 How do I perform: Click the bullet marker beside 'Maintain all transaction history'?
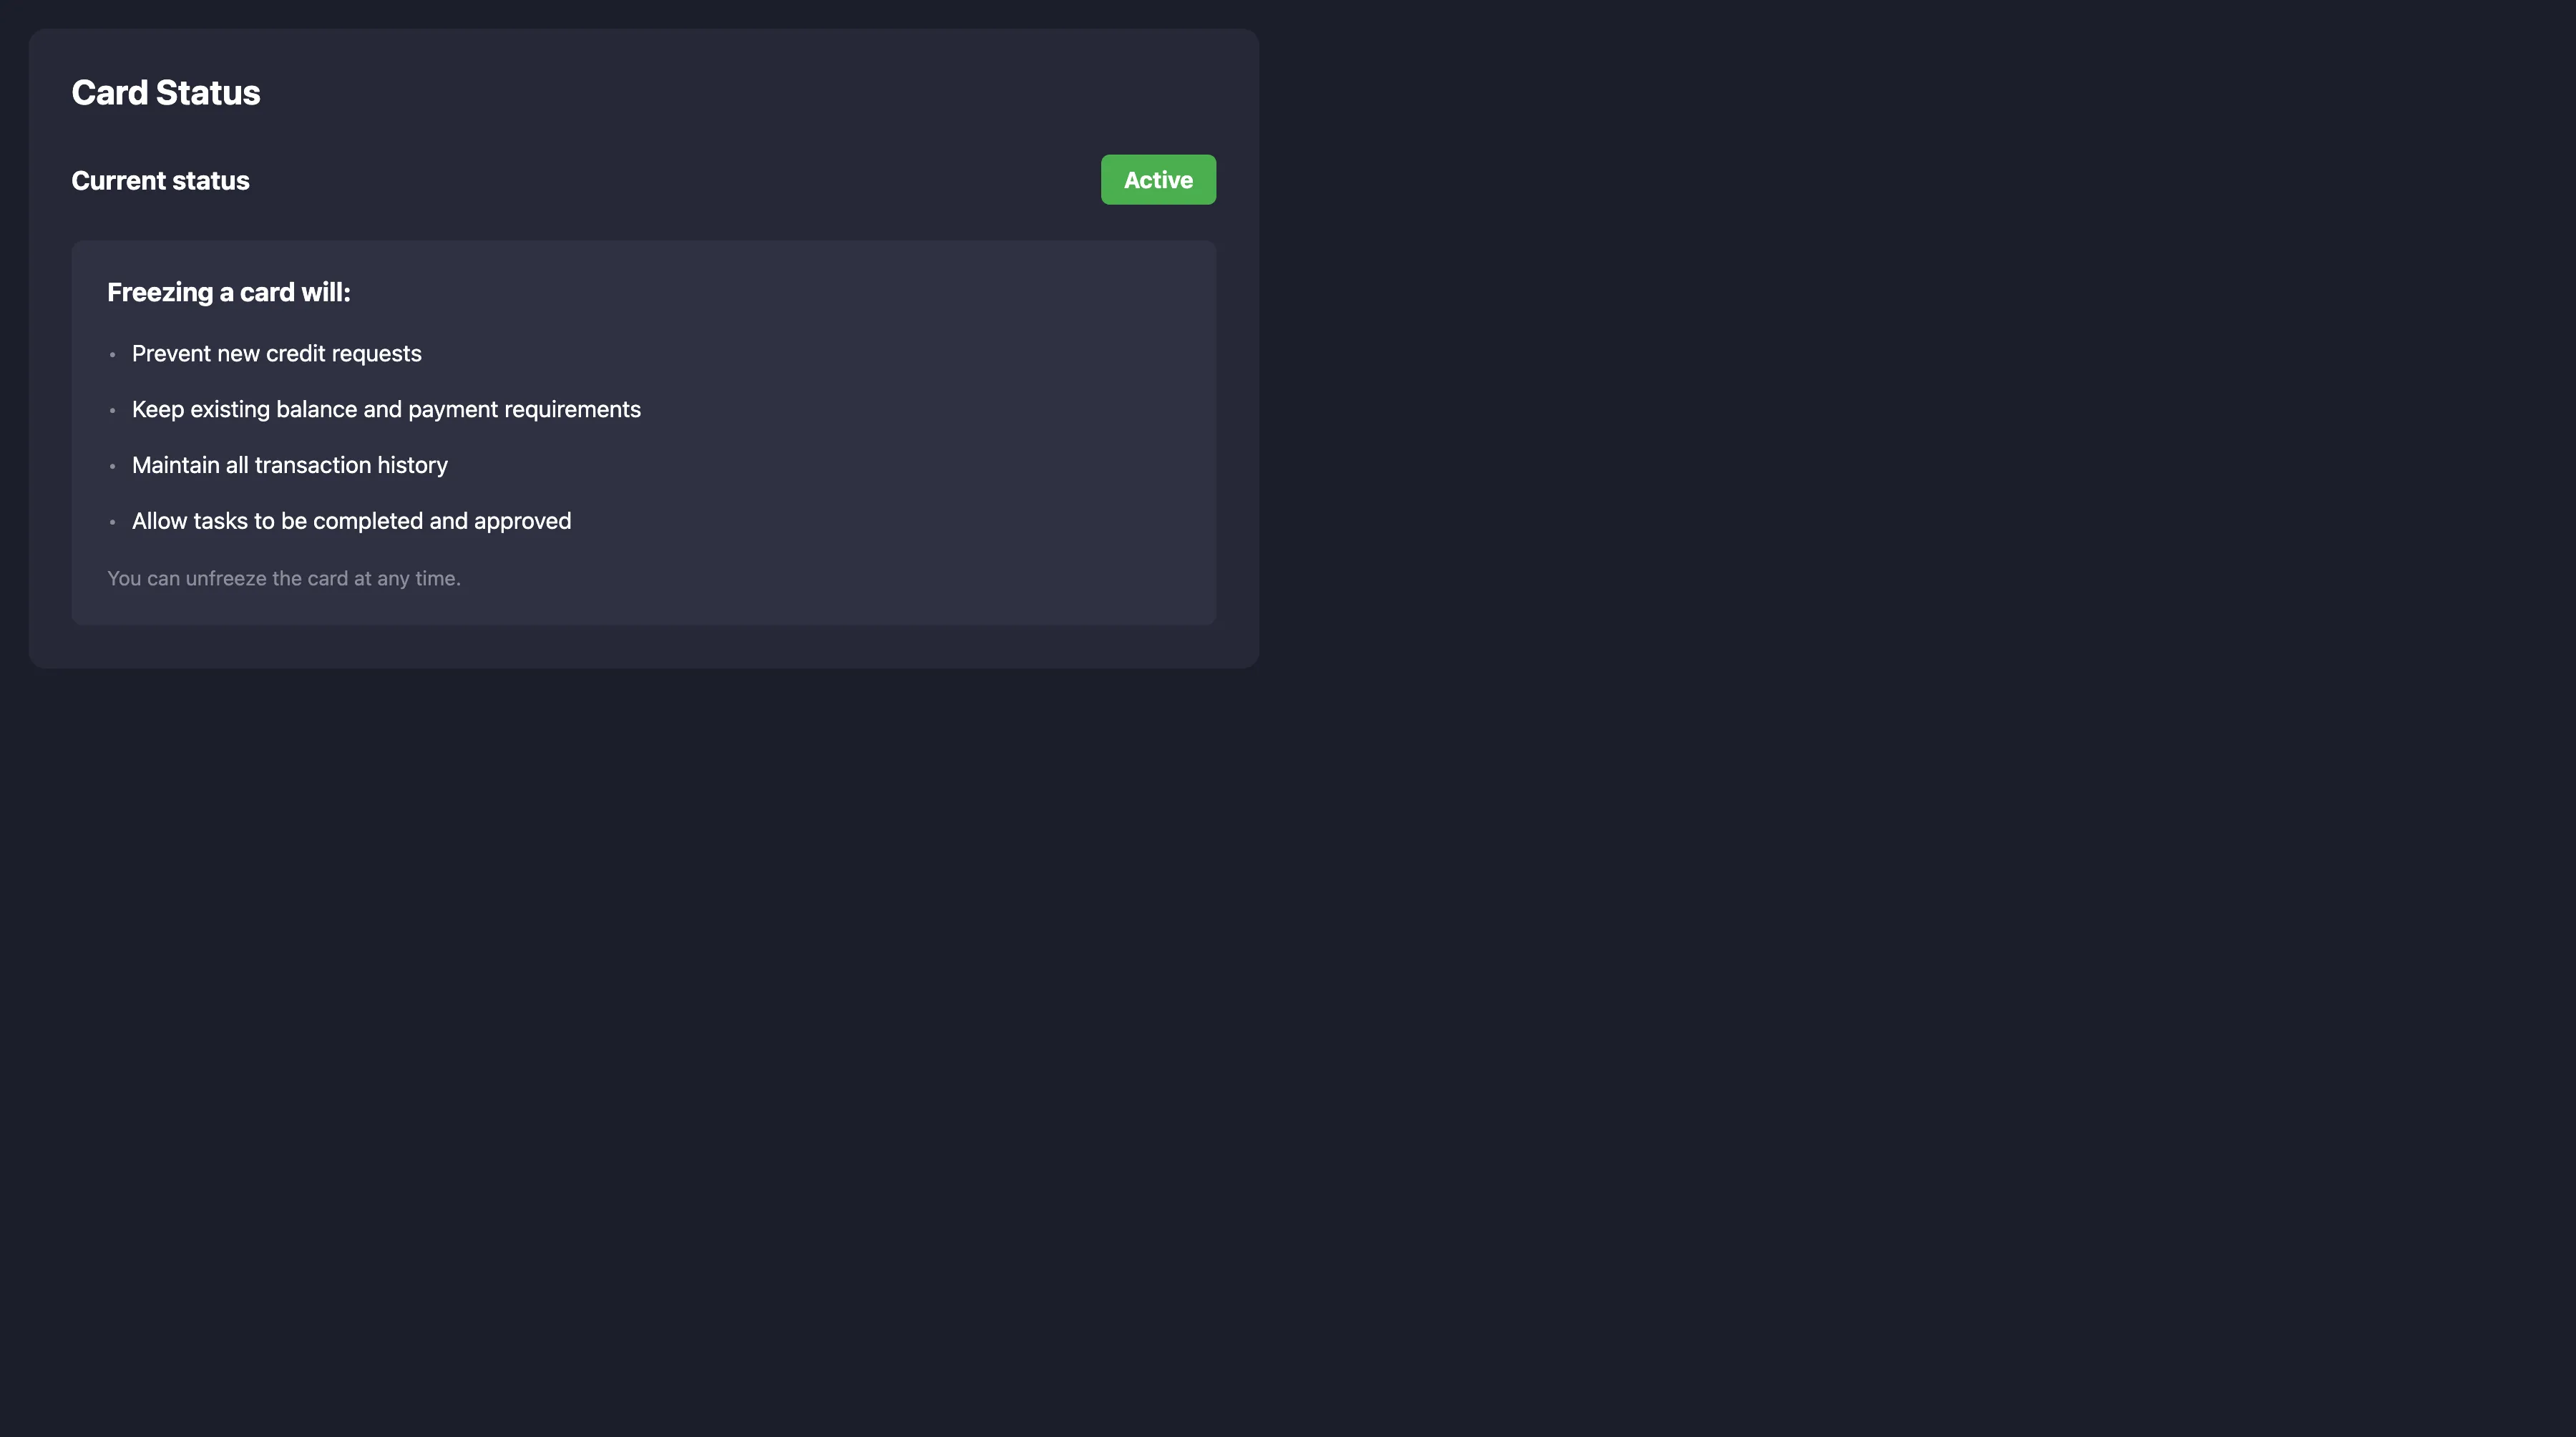(113, 466)
